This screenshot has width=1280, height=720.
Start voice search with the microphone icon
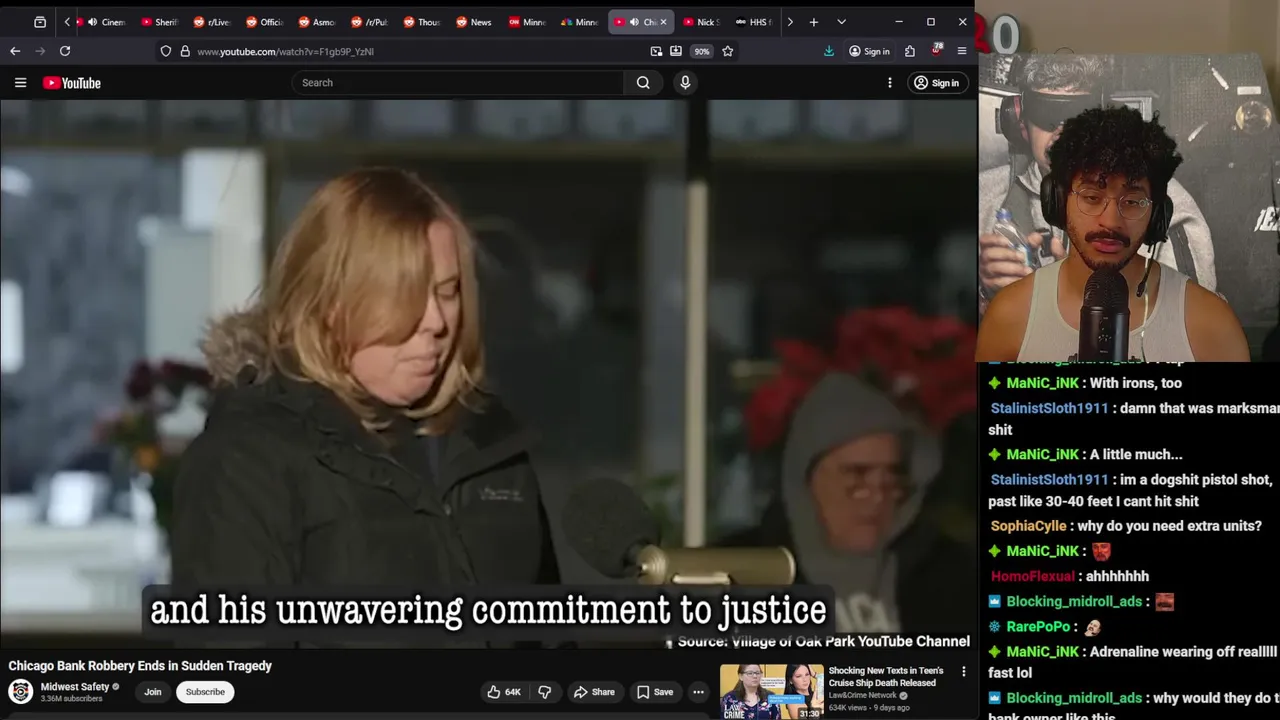685,83
